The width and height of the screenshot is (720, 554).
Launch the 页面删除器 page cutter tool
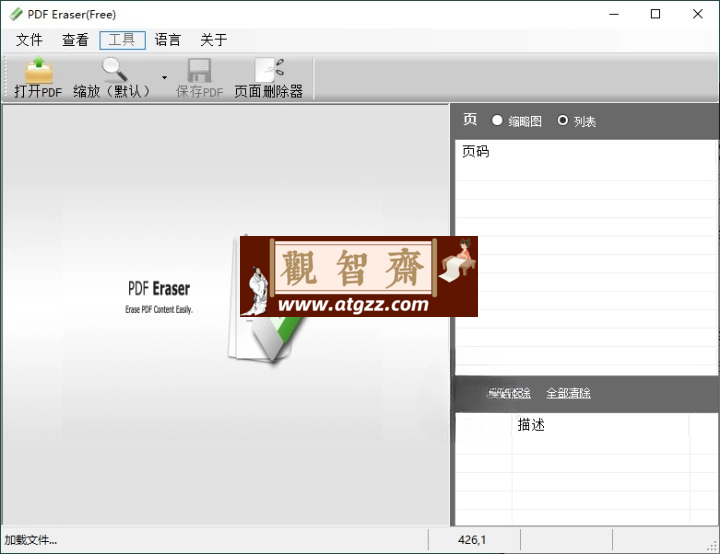tap(269, 77)
